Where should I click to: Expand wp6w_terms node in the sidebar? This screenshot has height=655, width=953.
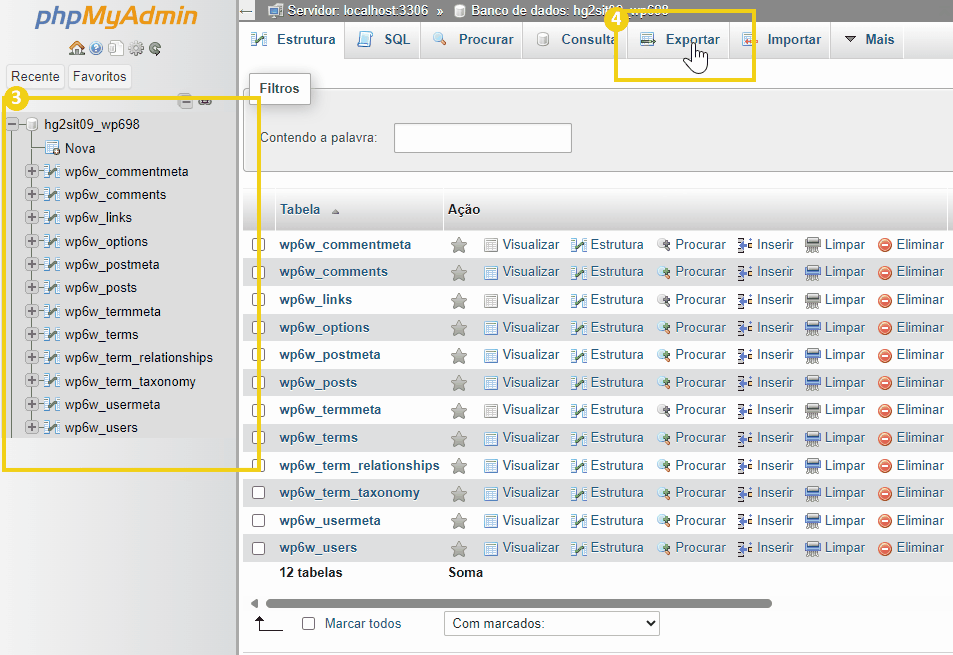[x=32, y=334]
